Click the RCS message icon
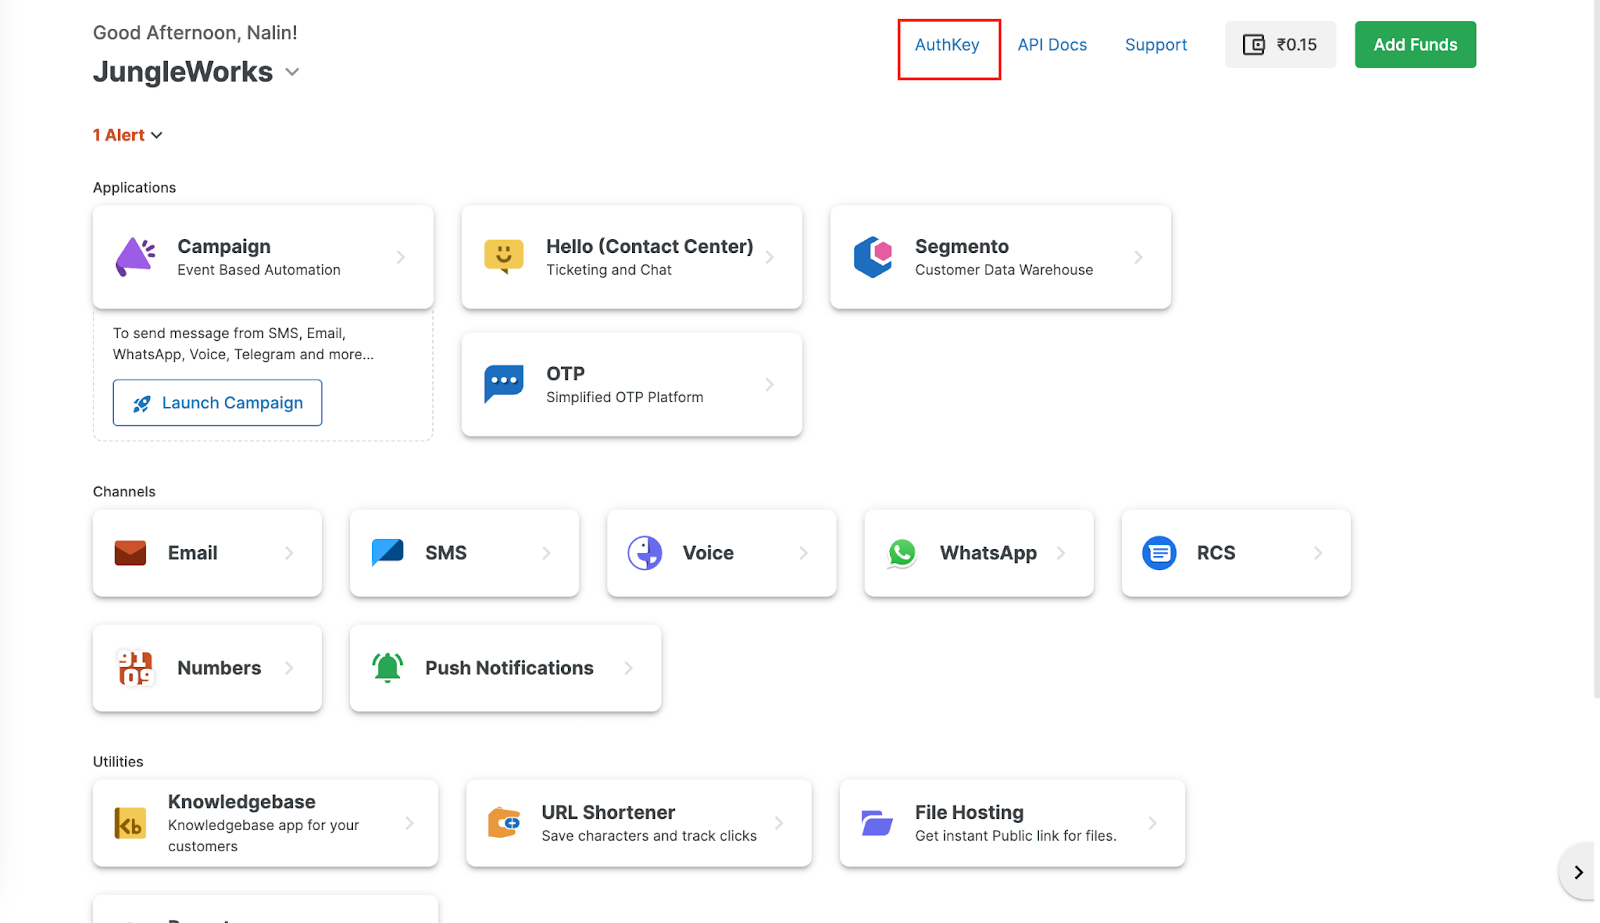The height and width of the screenshot is (923, 1600). pos(1159,553)
